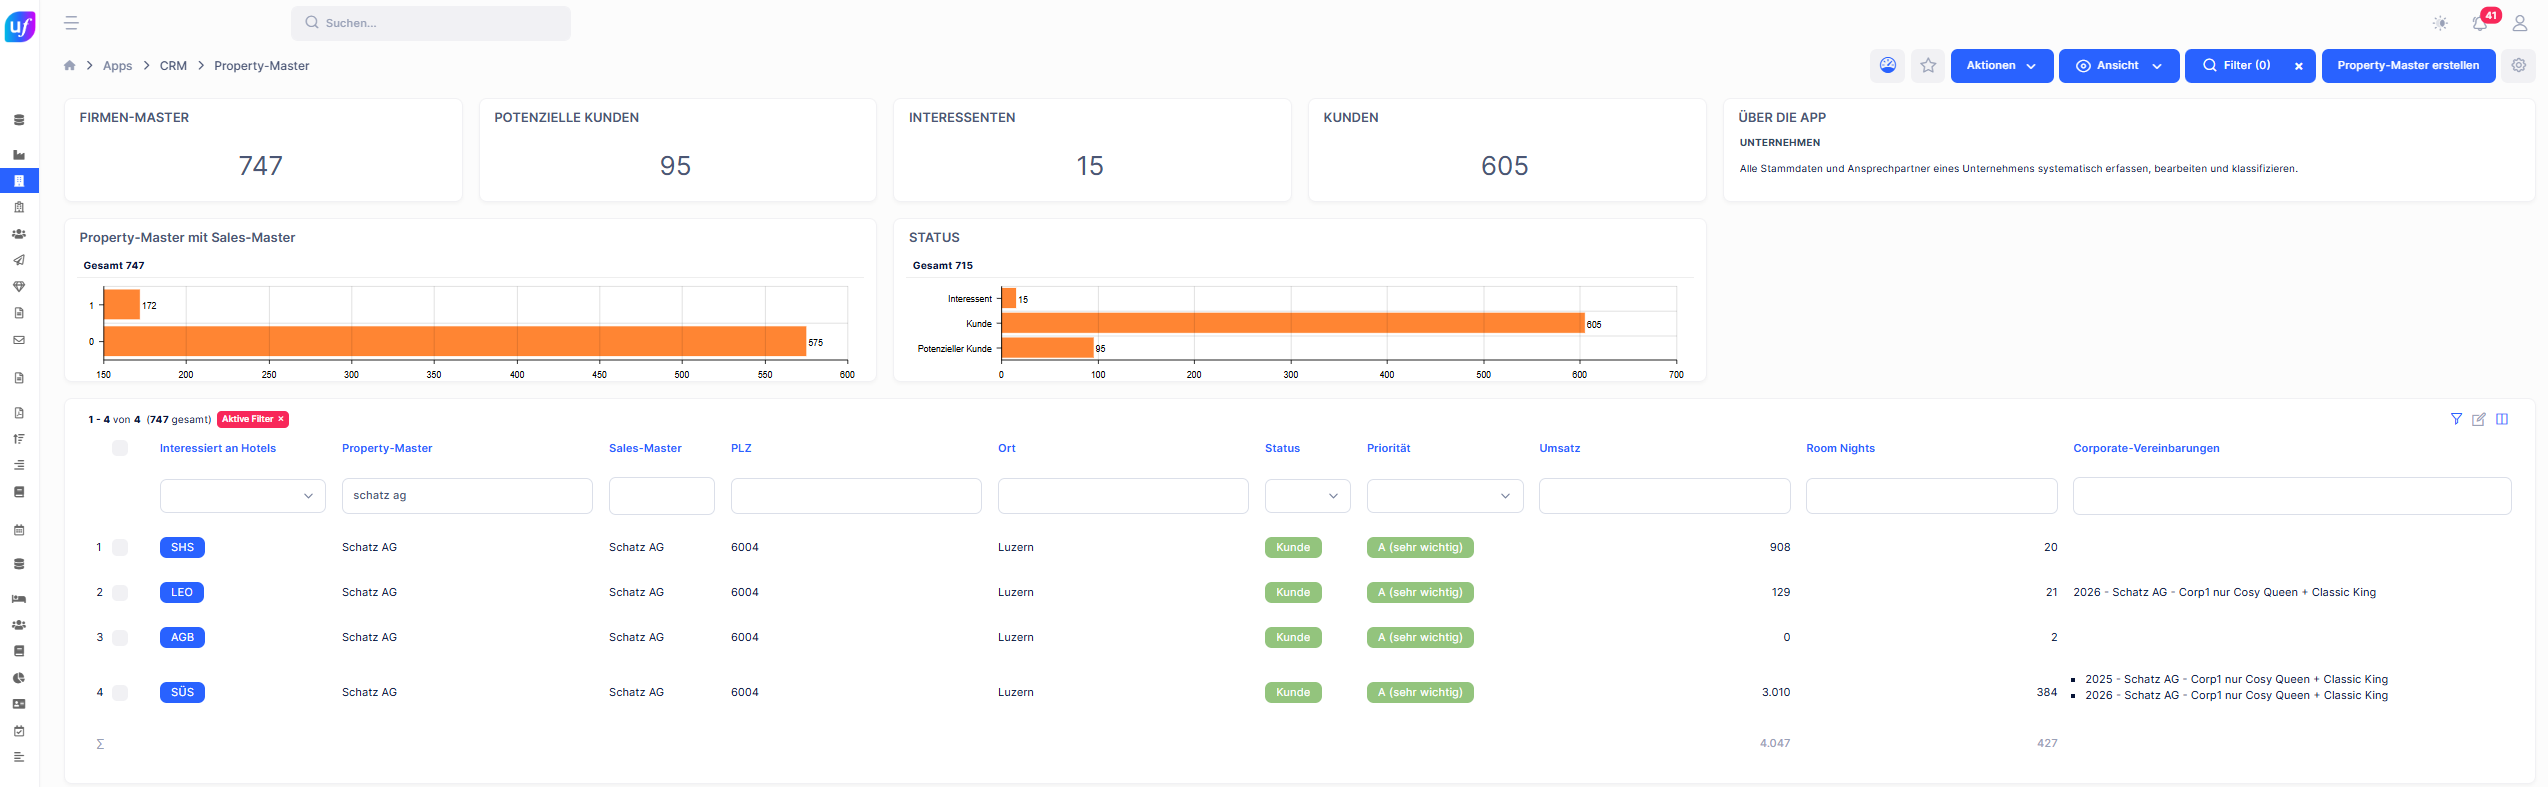Open the table column layout icon

2502,419
